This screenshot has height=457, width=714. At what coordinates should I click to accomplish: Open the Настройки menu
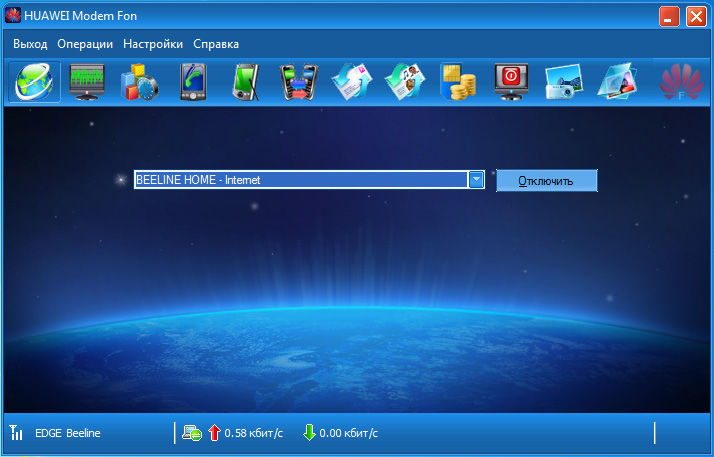pyautogui.click(x=153, y=44)
